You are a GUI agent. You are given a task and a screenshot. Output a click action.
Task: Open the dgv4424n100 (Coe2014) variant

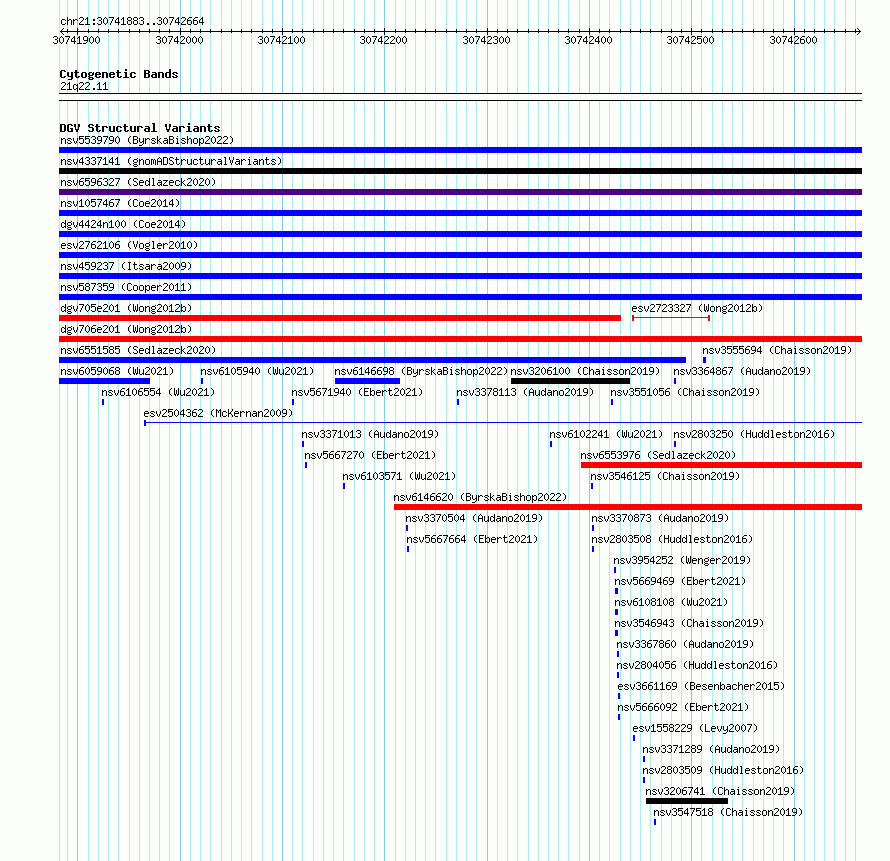click(123, 224)
